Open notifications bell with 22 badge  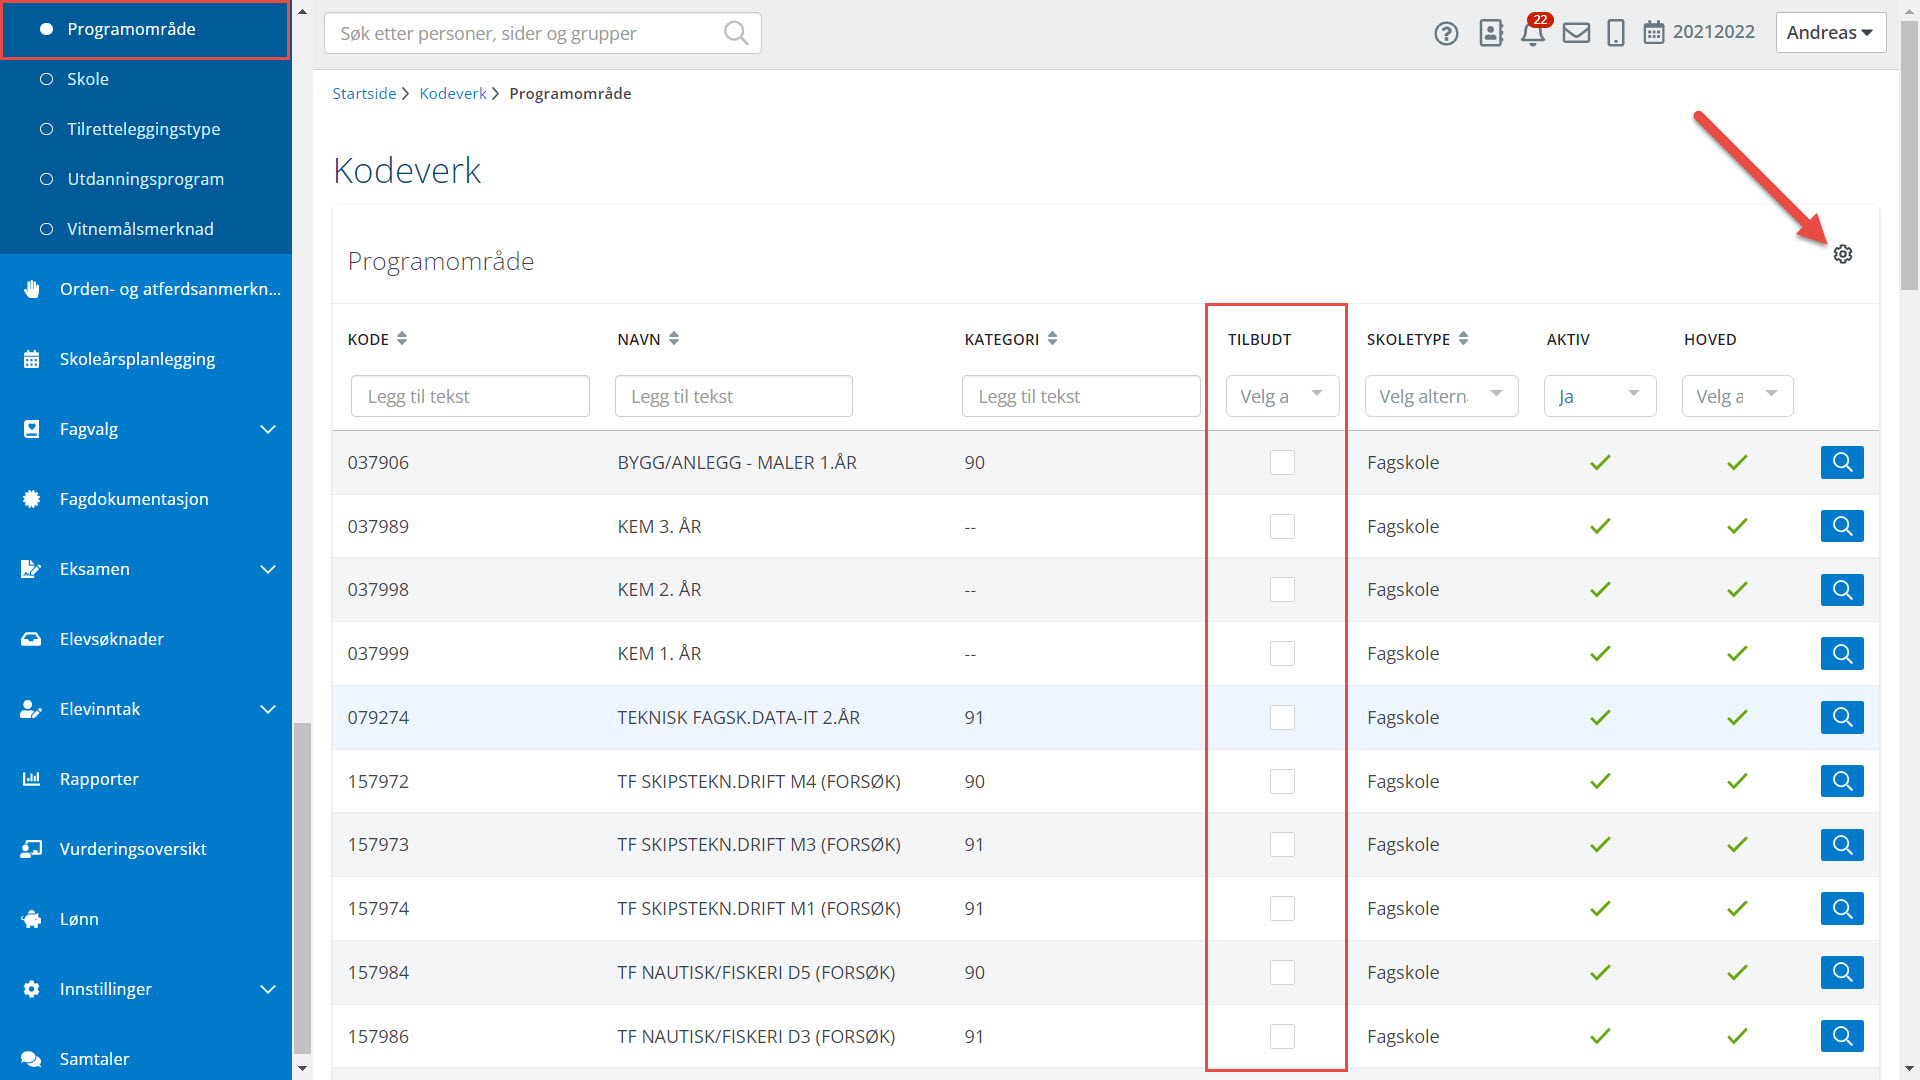pyautogui.click(x=1534, y=31)
